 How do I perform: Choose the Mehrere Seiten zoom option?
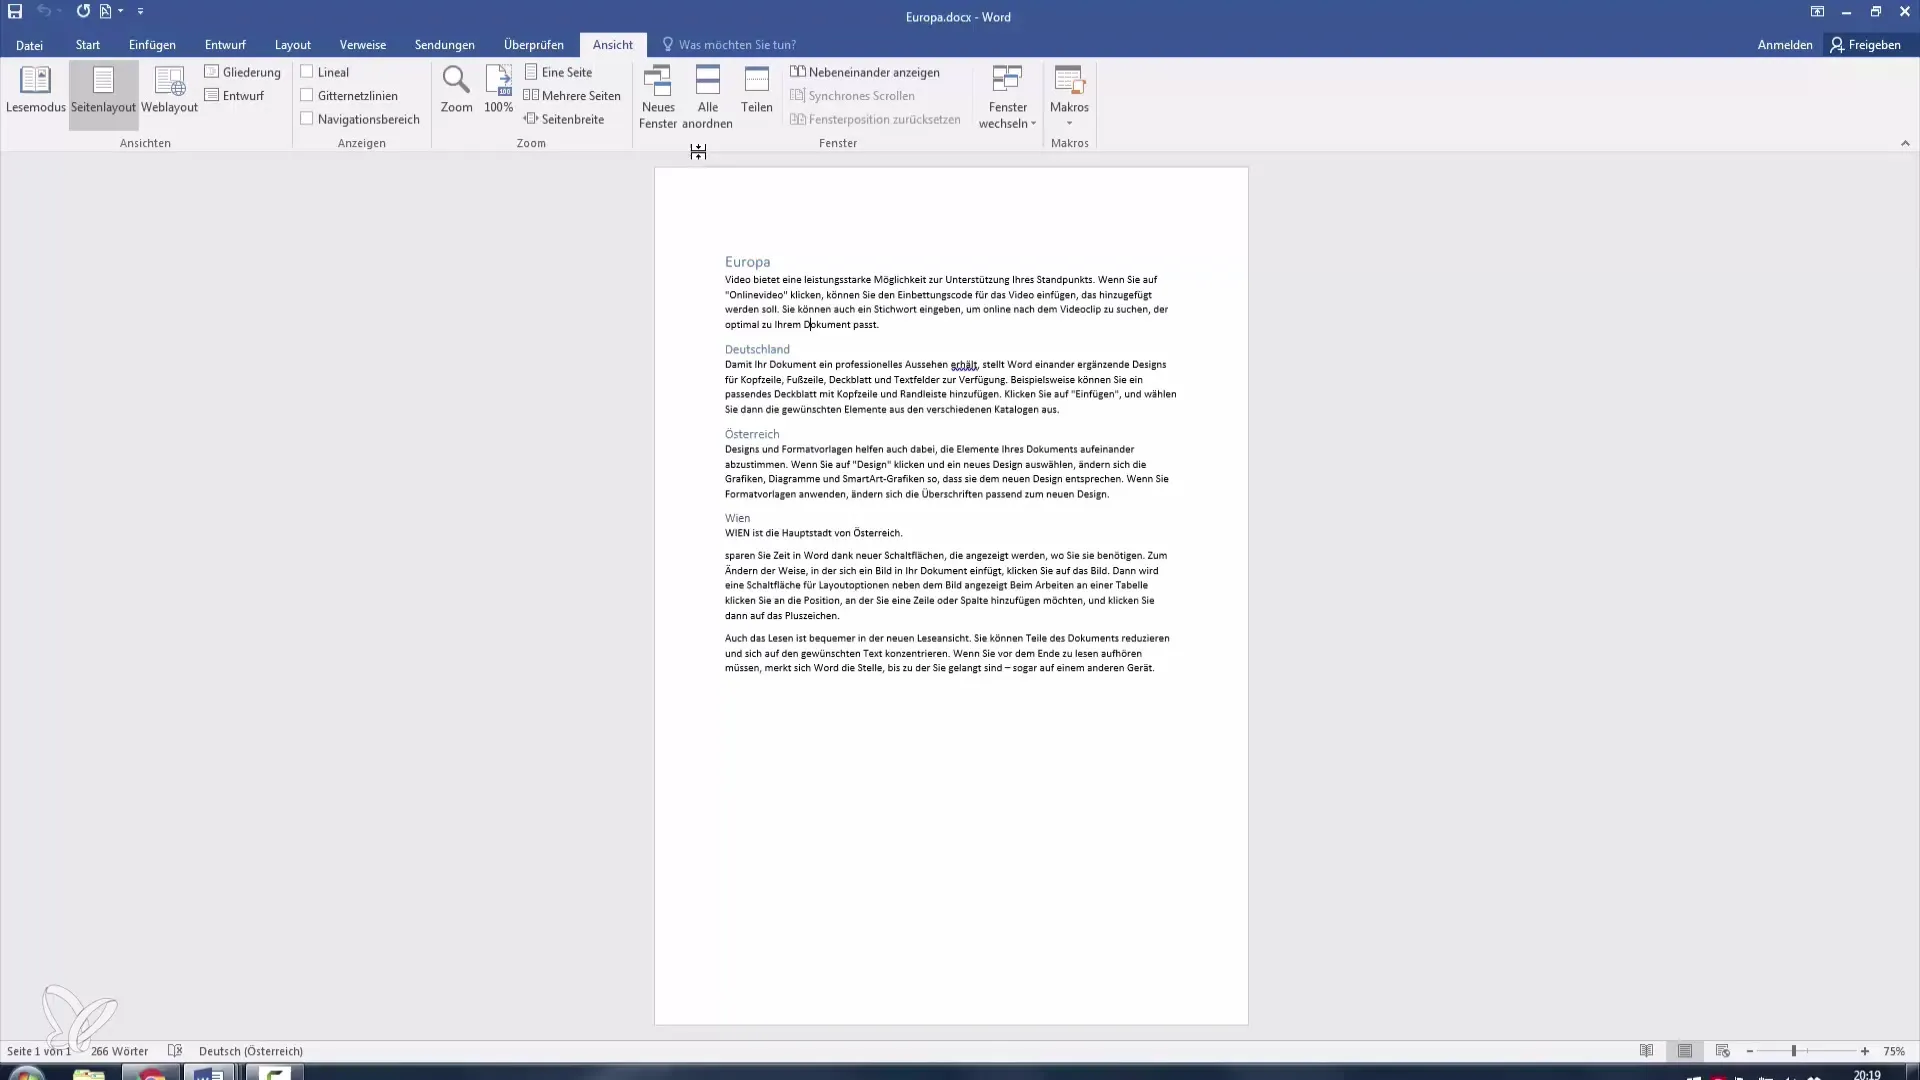(x=572, y=95)
